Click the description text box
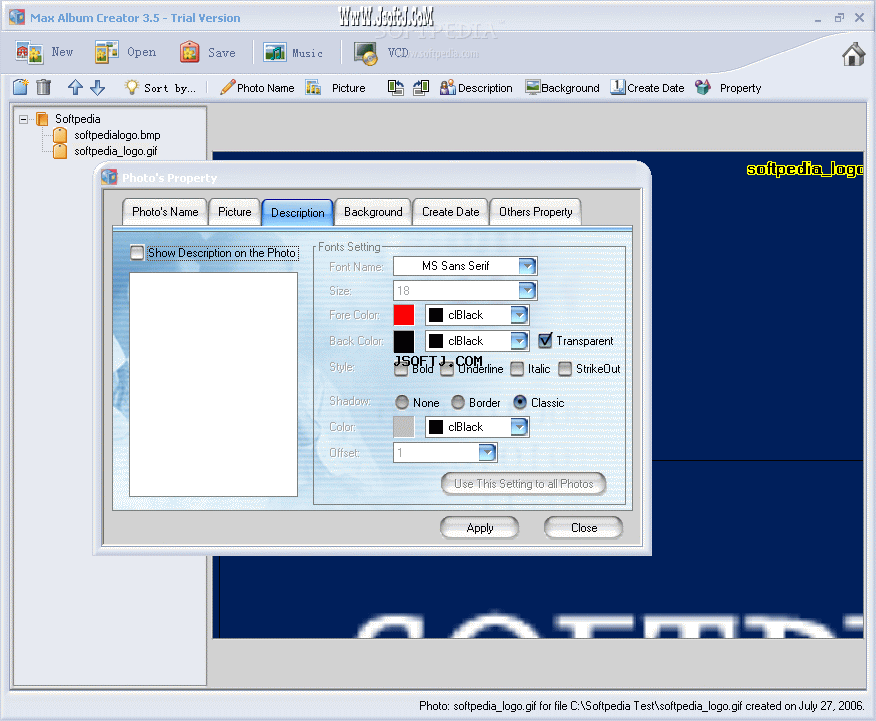Viewport: 876px width, 721px height. click(x=213, y=384)
